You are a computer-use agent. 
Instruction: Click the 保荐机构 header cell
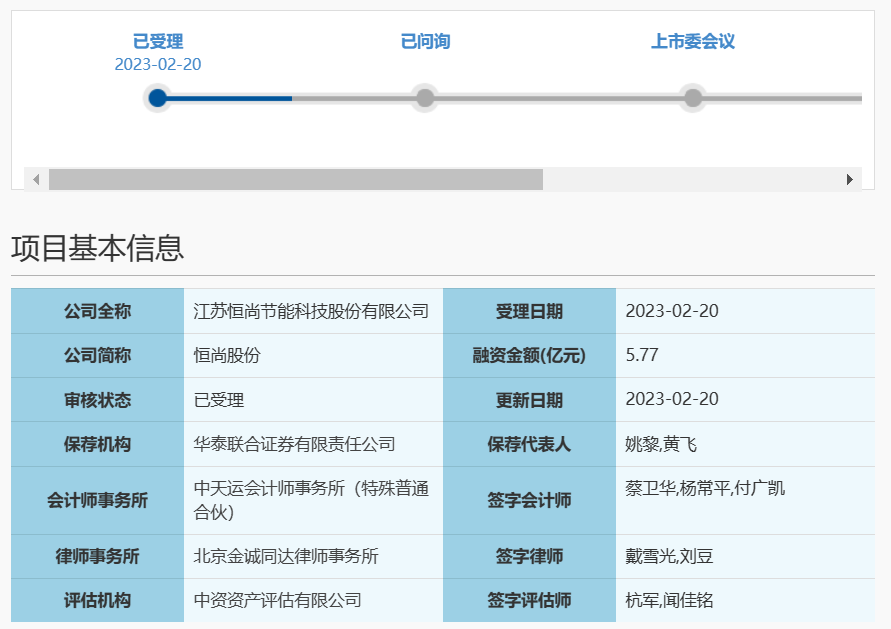pyautogui.click(x=97, y=444)
